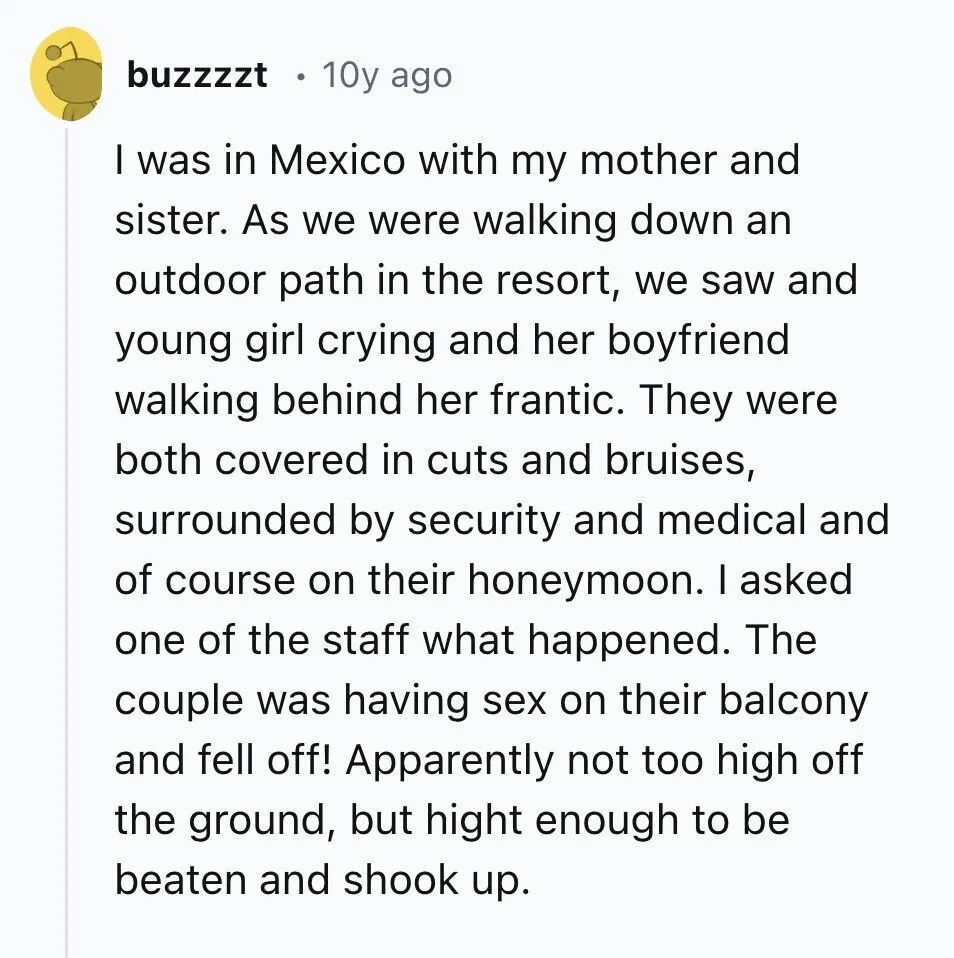Click the "10y ago" comment timestamp
Screen dimensions: 954x958
coord(387,76)
